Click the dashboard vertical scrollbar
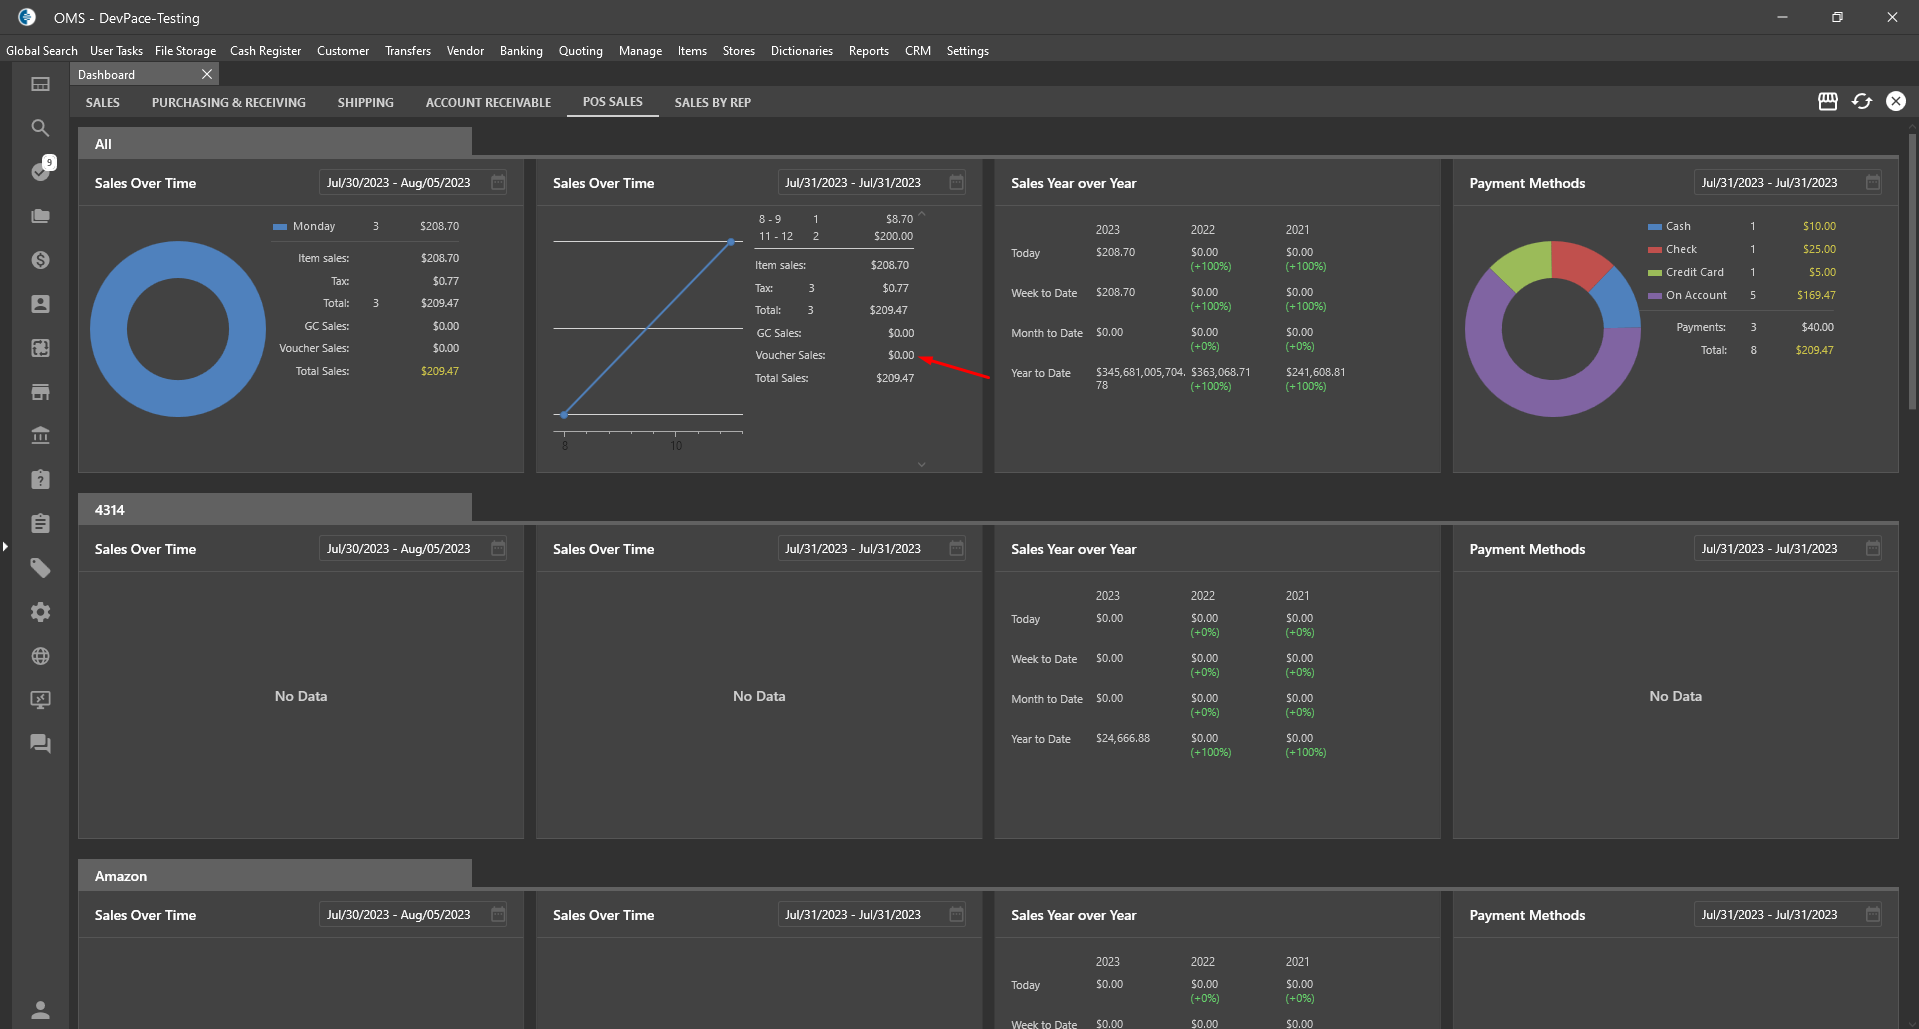Image resolution: width=1919 pixels, height=1029 pixels. 1912,270
